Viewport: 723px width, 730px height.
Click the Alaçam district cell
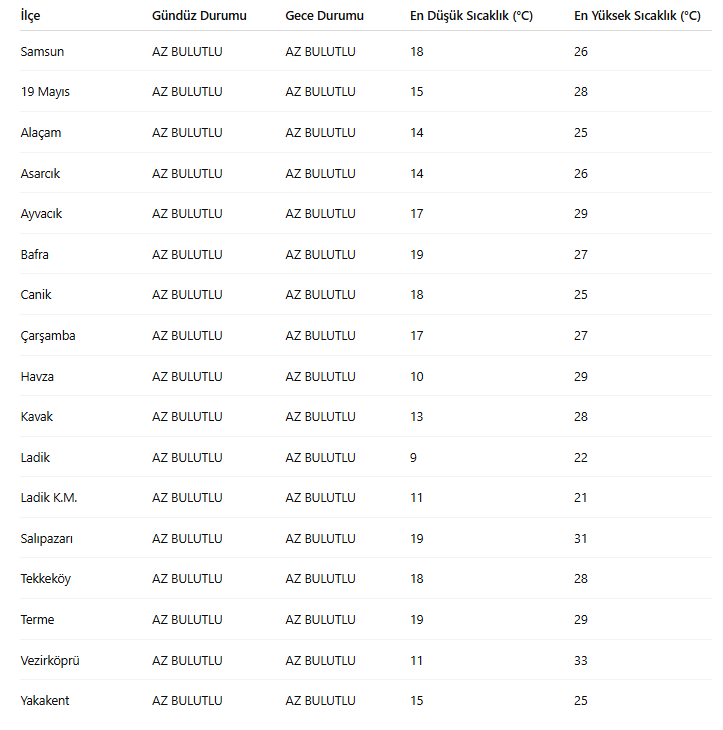click(x=41, y=133)
